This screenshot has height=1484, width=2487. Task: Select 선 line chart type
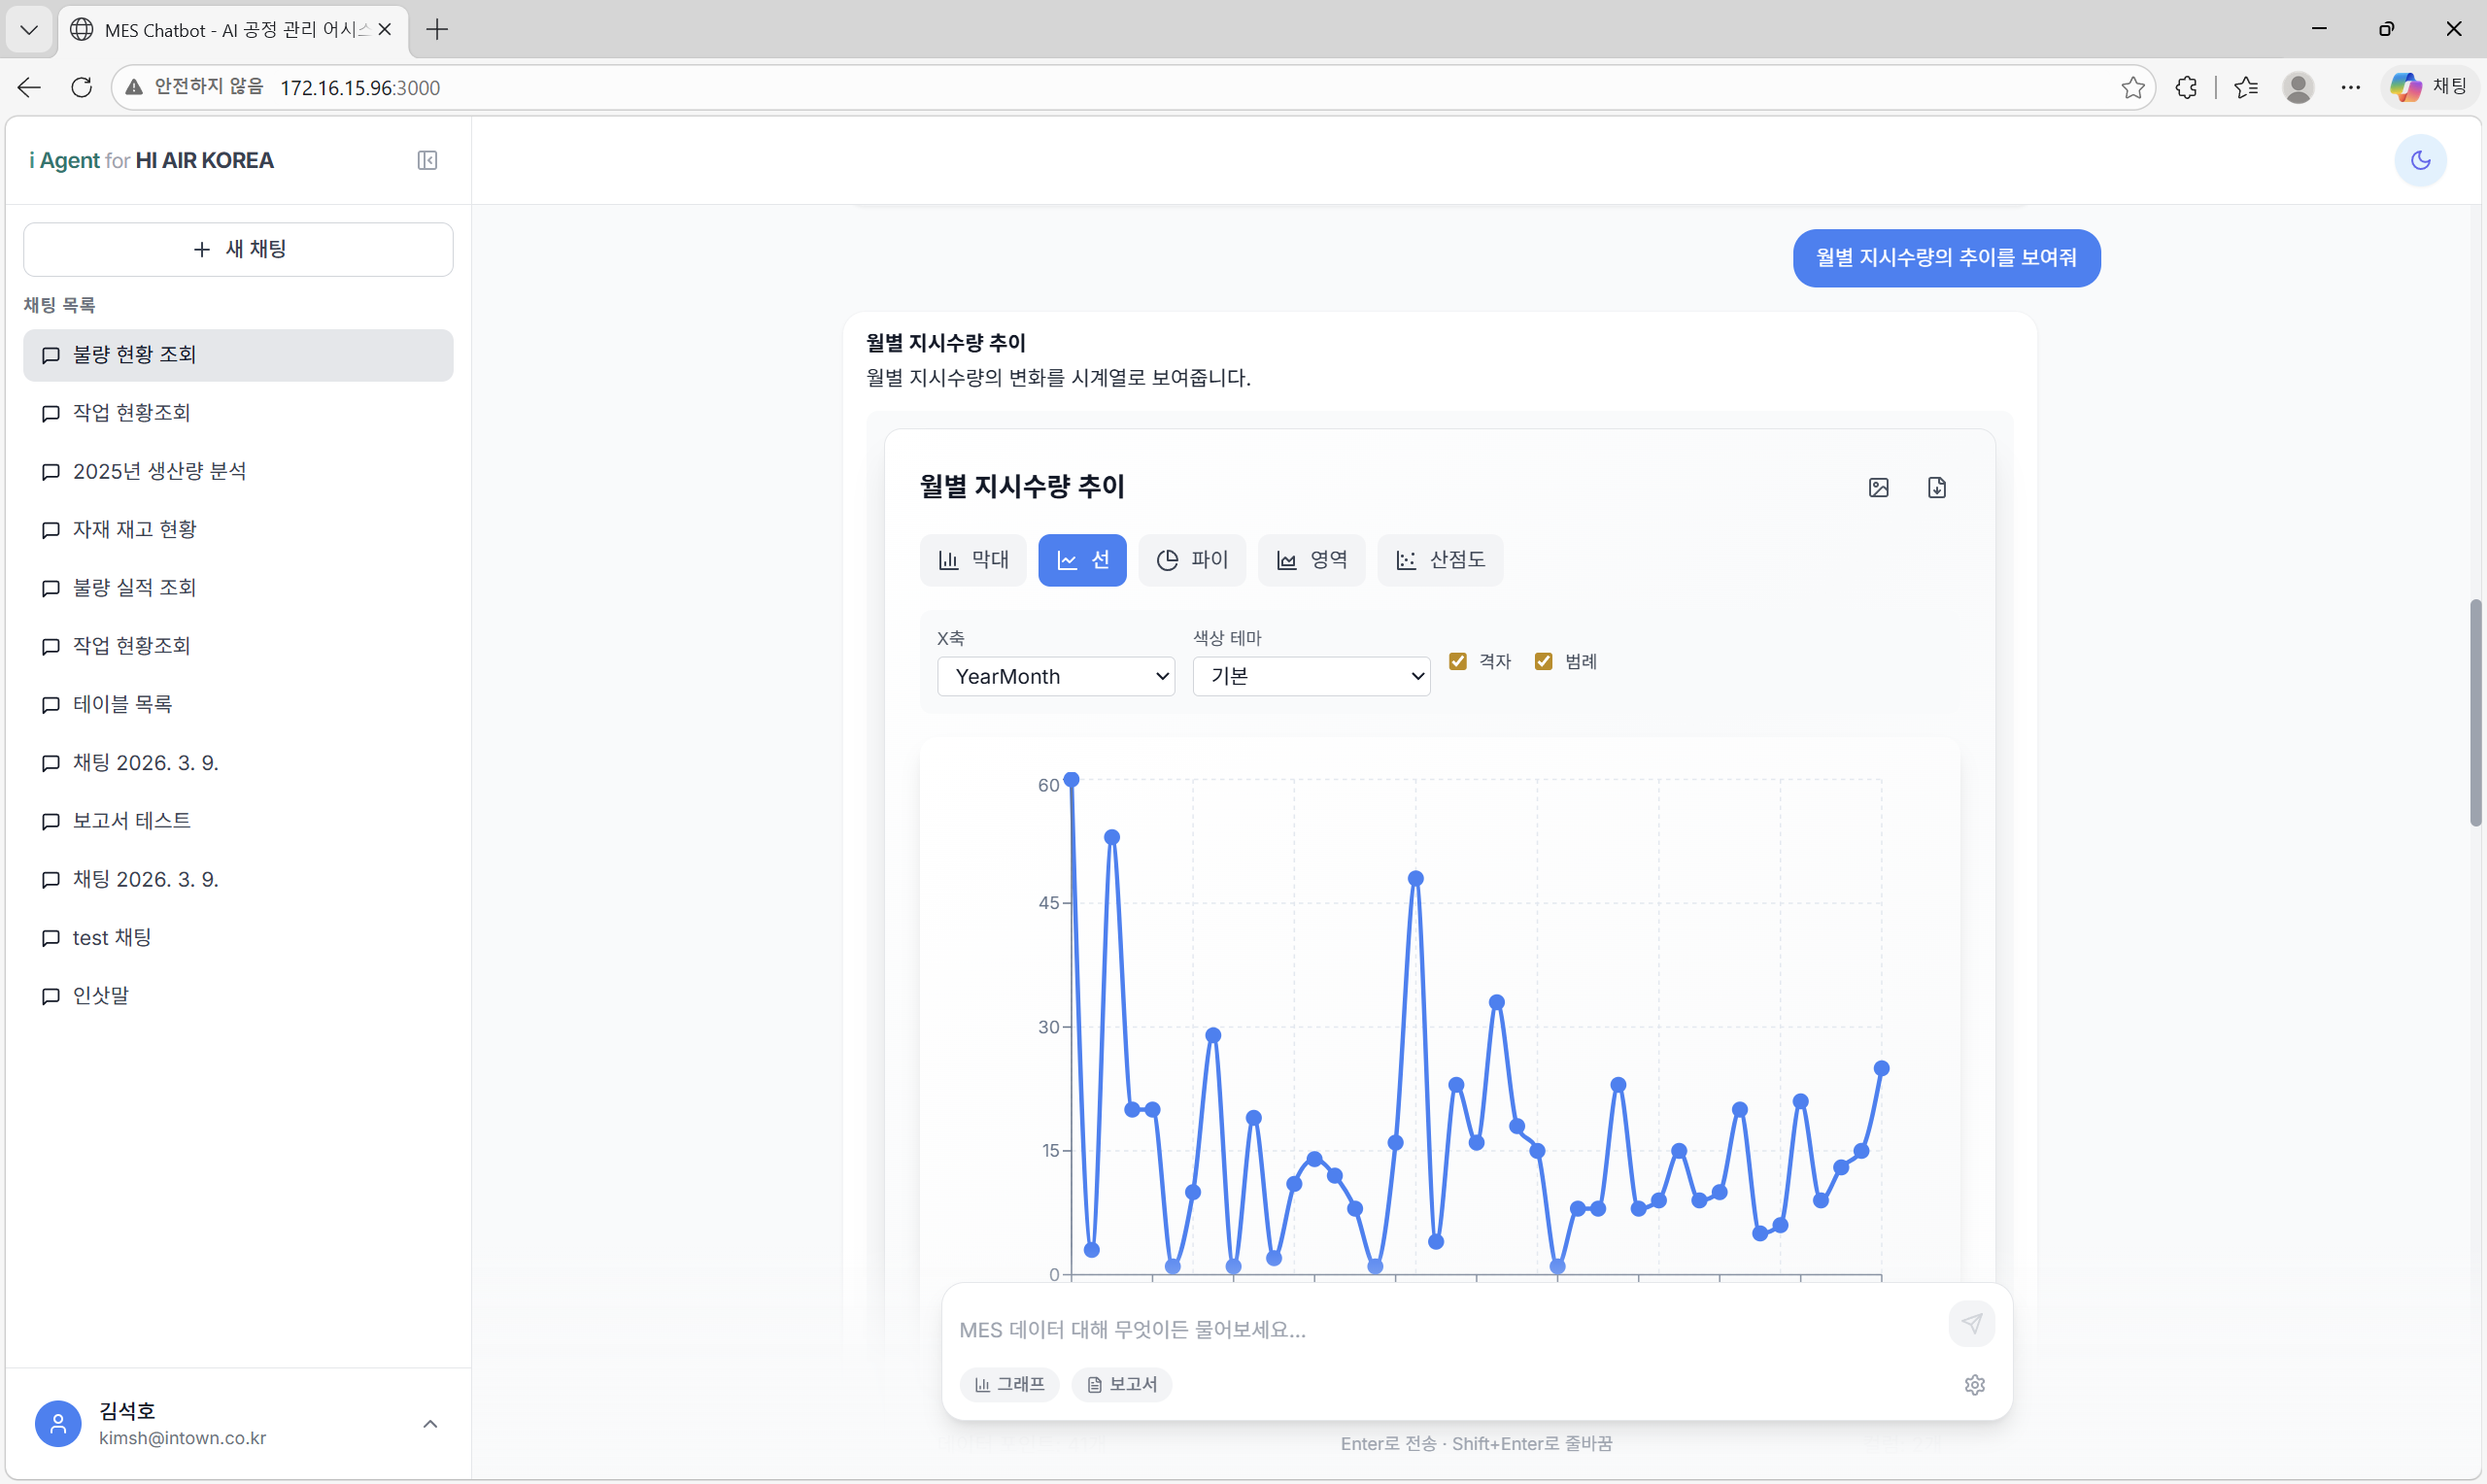point(1081,560)
